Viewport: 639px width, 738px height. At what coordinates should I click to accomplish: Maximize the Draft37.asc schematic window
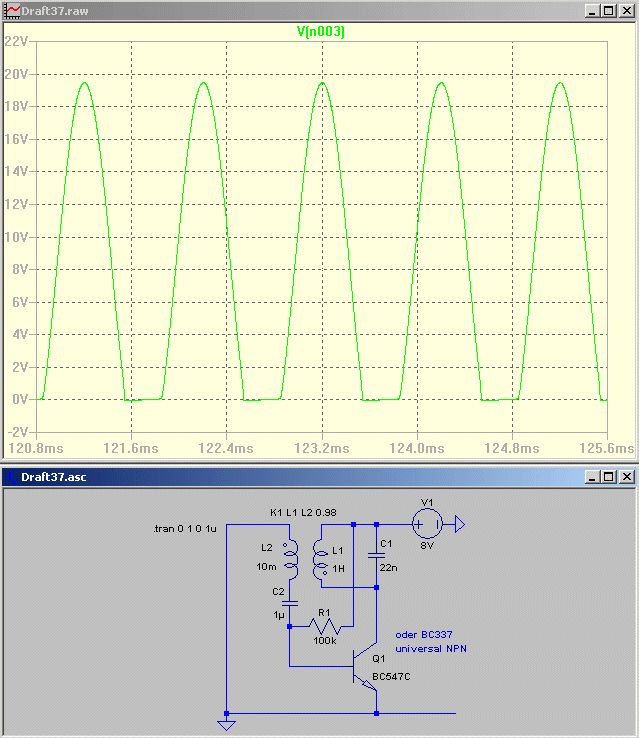tap(608, 477)
